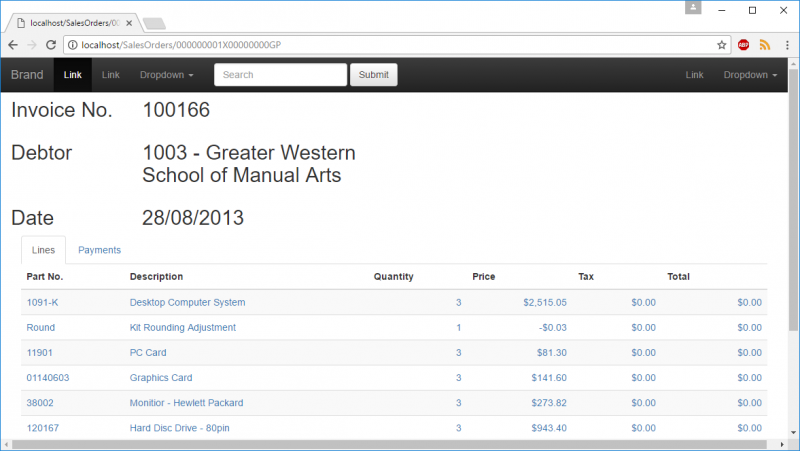The height and width of the screenshot is (451, 800).
Task: Open part number 01140603 link
Action: 48,378
